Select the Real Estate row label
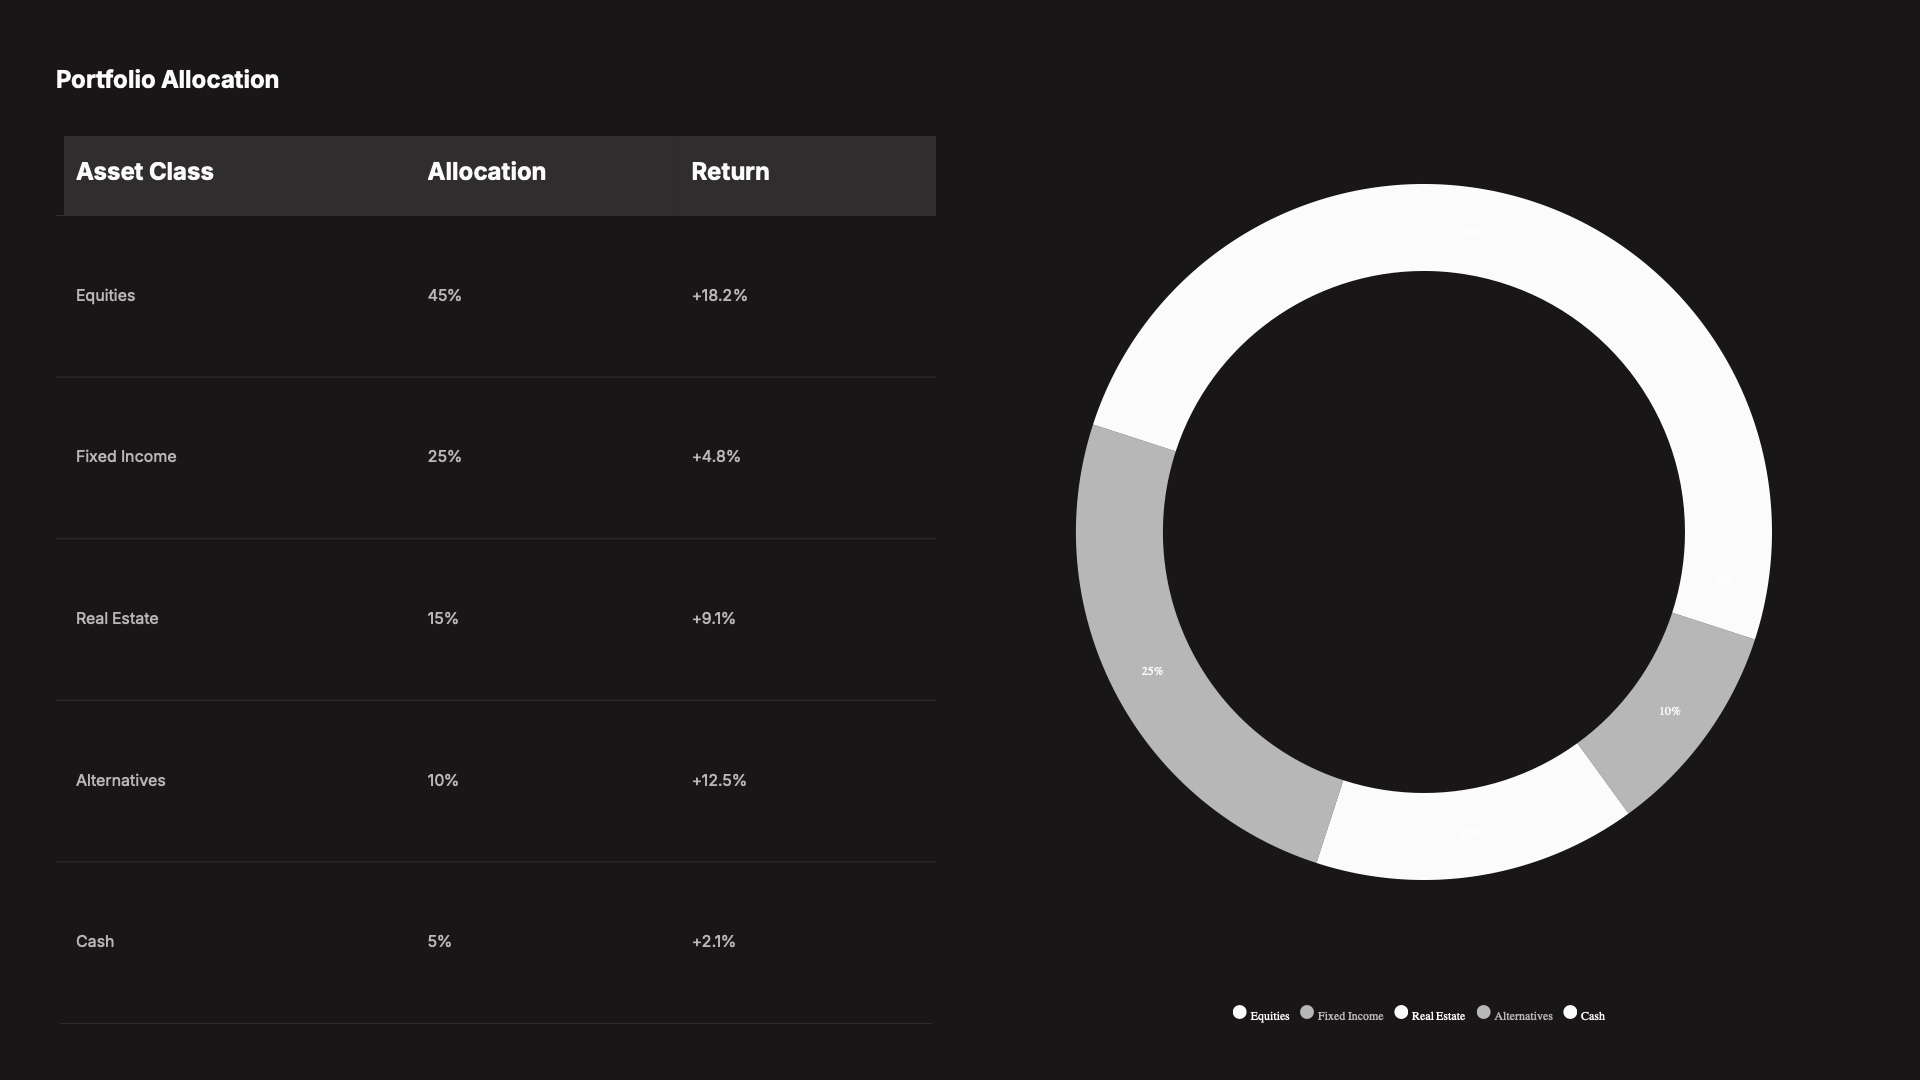Viewport: 1920px width, 1080px height. pyautogui.click(x=117, y=618)
